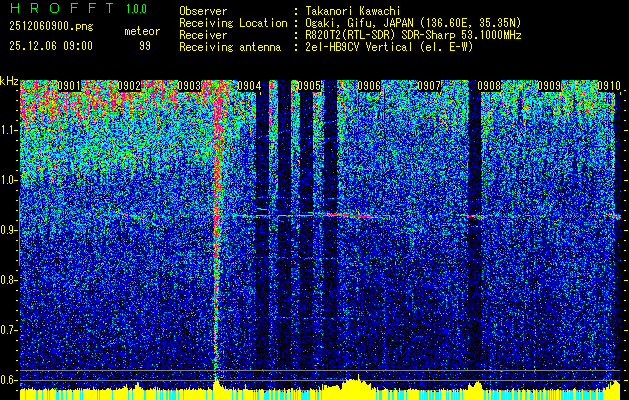This screenshot has width=629, height=400.
Task: Select the file name 2512060900.png
Action: pos(51,27)
